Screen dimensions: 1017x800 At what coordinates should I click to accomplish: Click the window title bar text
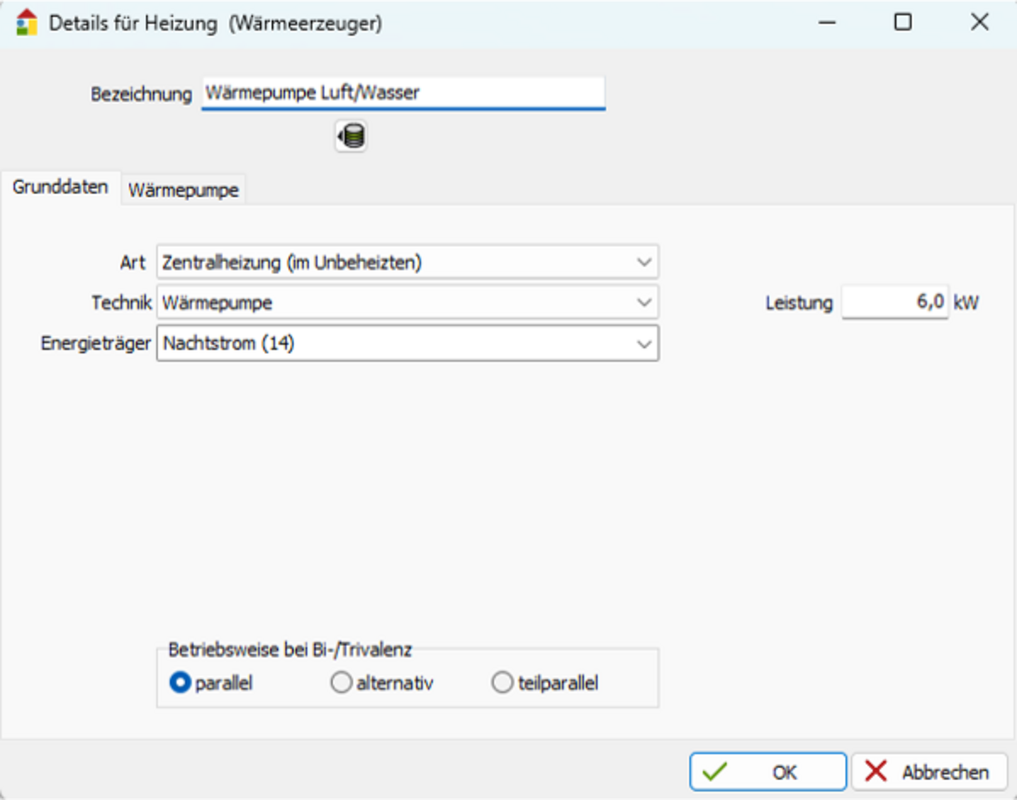(215, 22)
